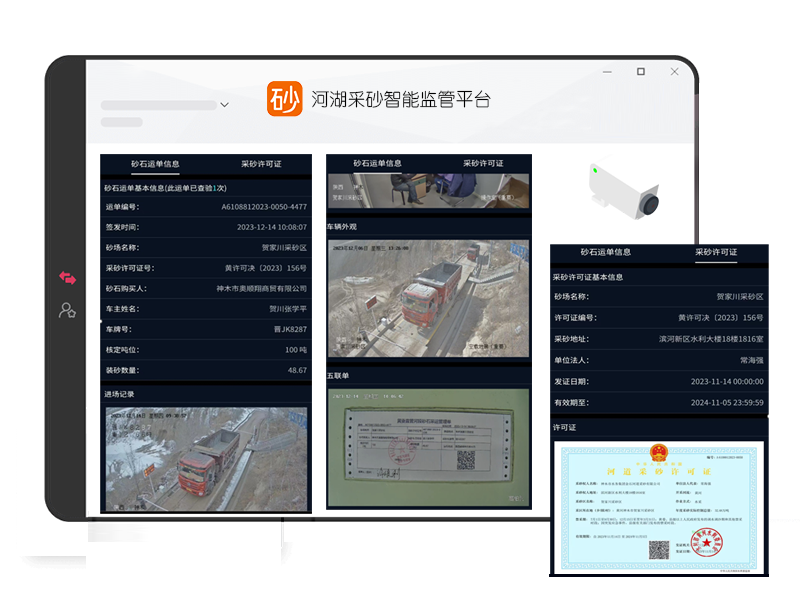800x600 pixels.
Task: Switch to 砂石运单信息 tab in middle panel
Action: pos(377,163)
